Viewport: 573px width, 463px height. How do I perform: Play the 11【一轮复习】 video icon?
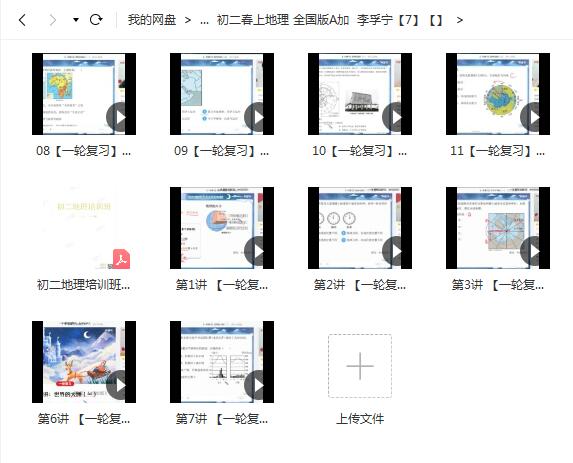534,118
